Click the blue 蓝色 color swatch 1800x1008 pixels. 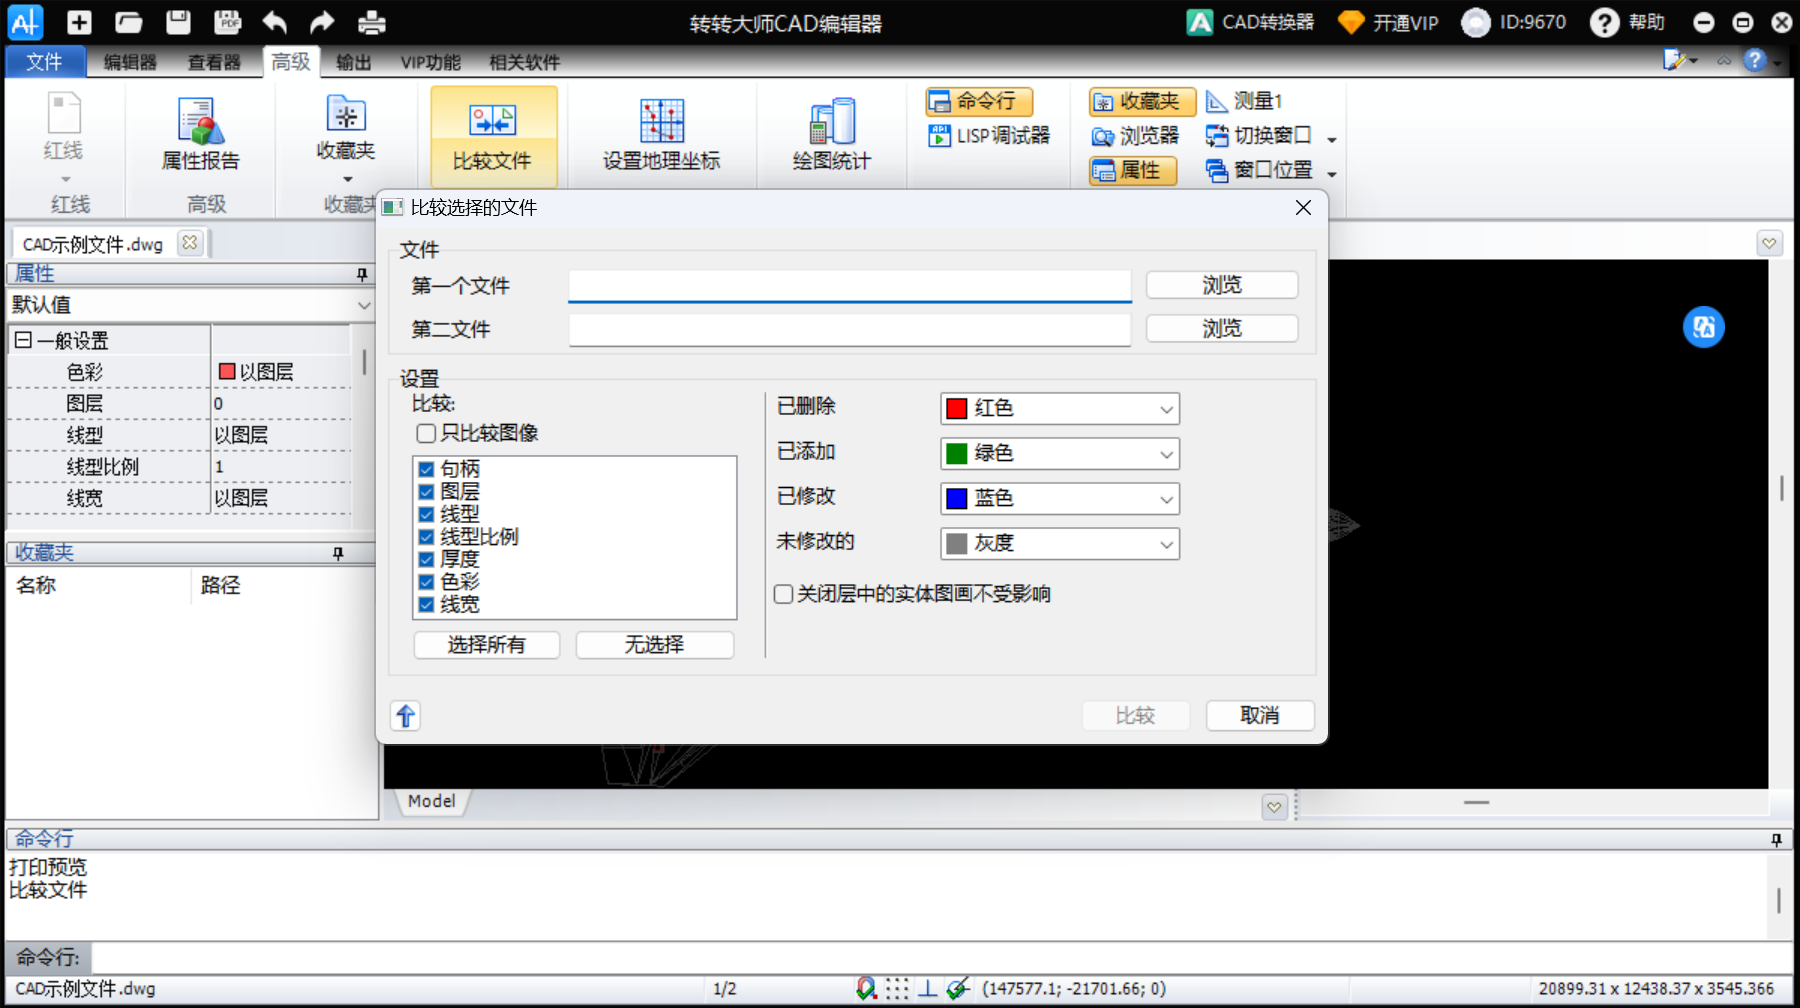[957, 498]
